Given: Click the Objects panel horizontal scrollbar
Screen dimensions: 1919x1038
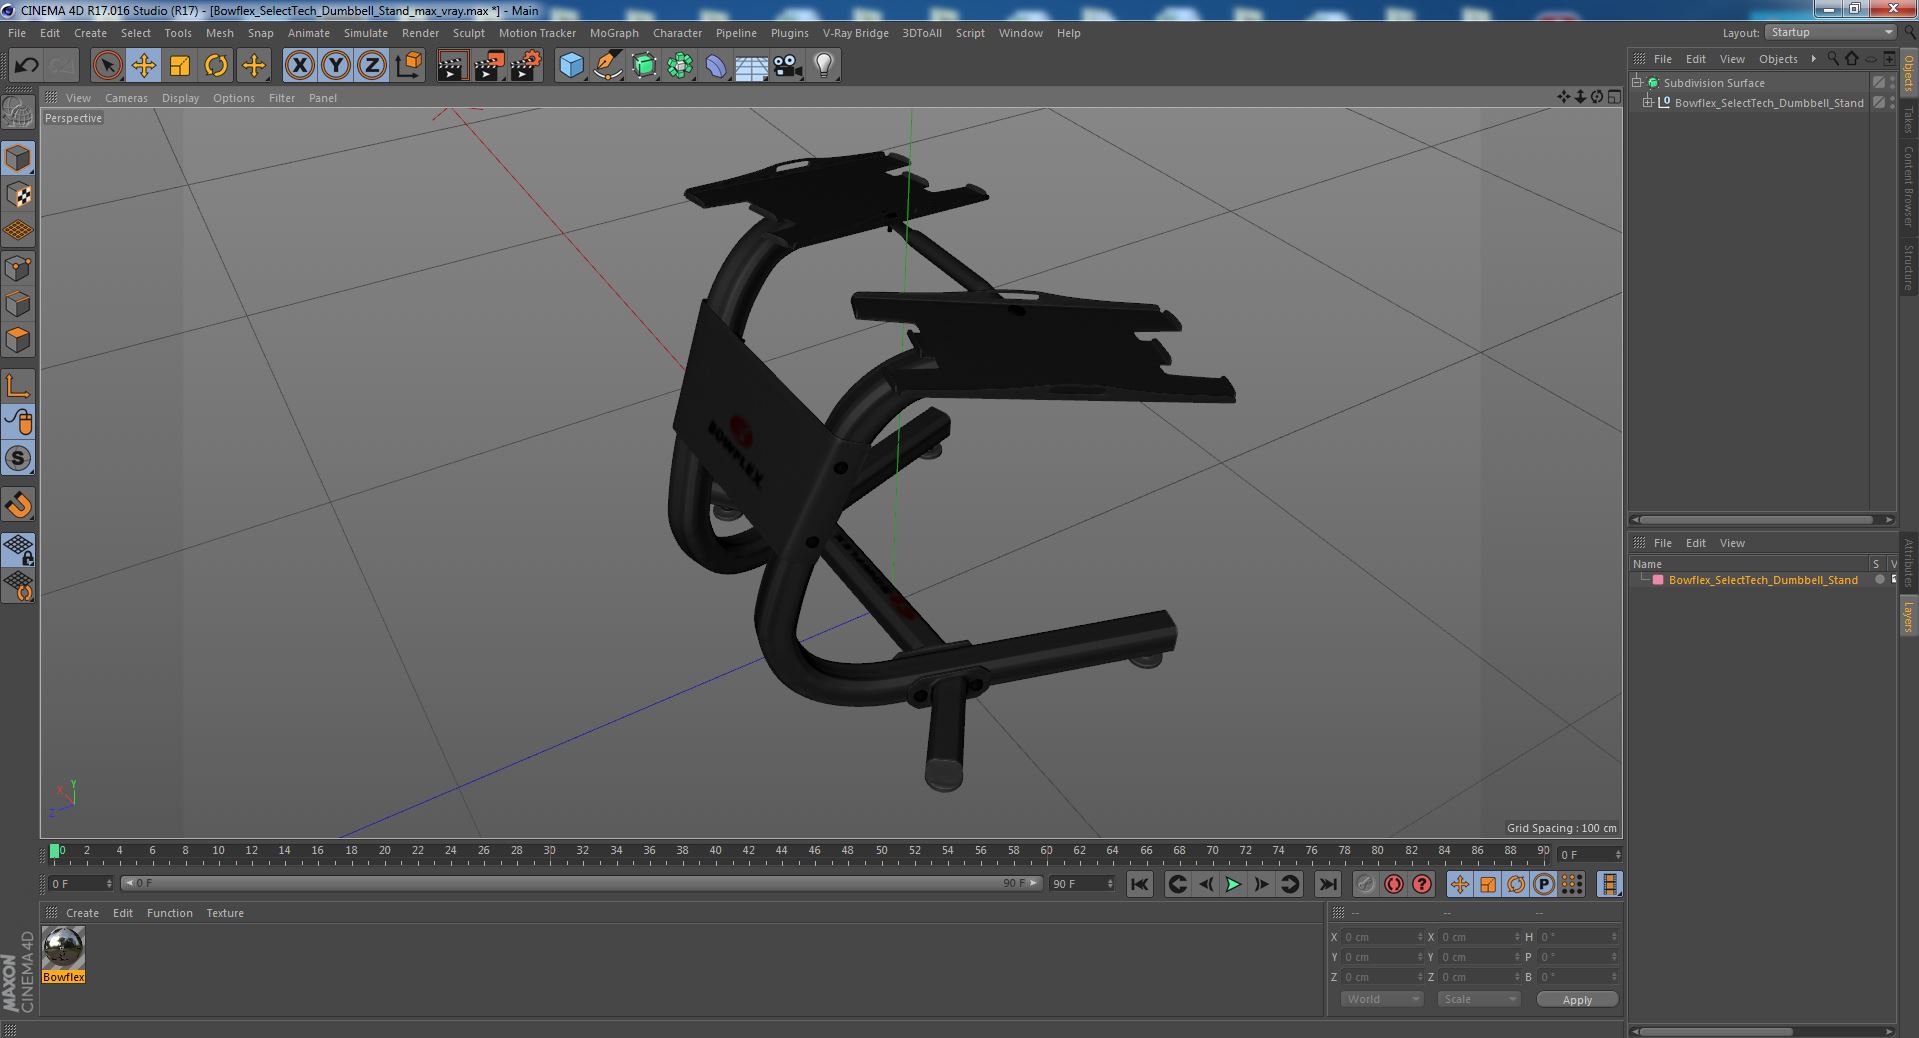Looking at the screenshot, I should (x=1756, y=520).
